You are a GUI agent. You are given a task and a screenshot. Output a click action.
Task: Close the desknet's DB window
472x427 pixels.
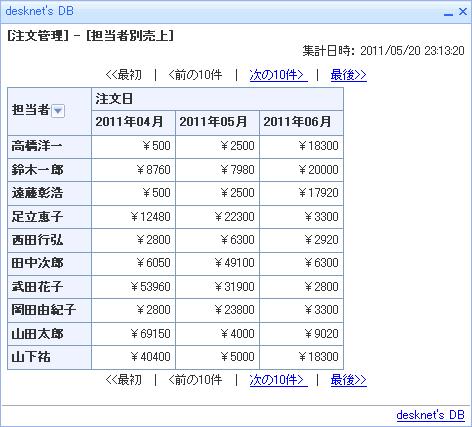click(463, 12)
